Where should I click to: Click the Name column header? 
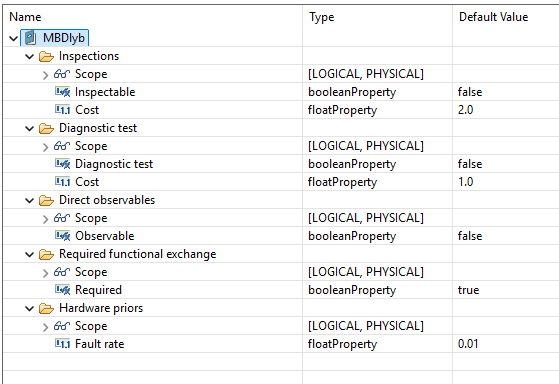(x=153, y=17)
